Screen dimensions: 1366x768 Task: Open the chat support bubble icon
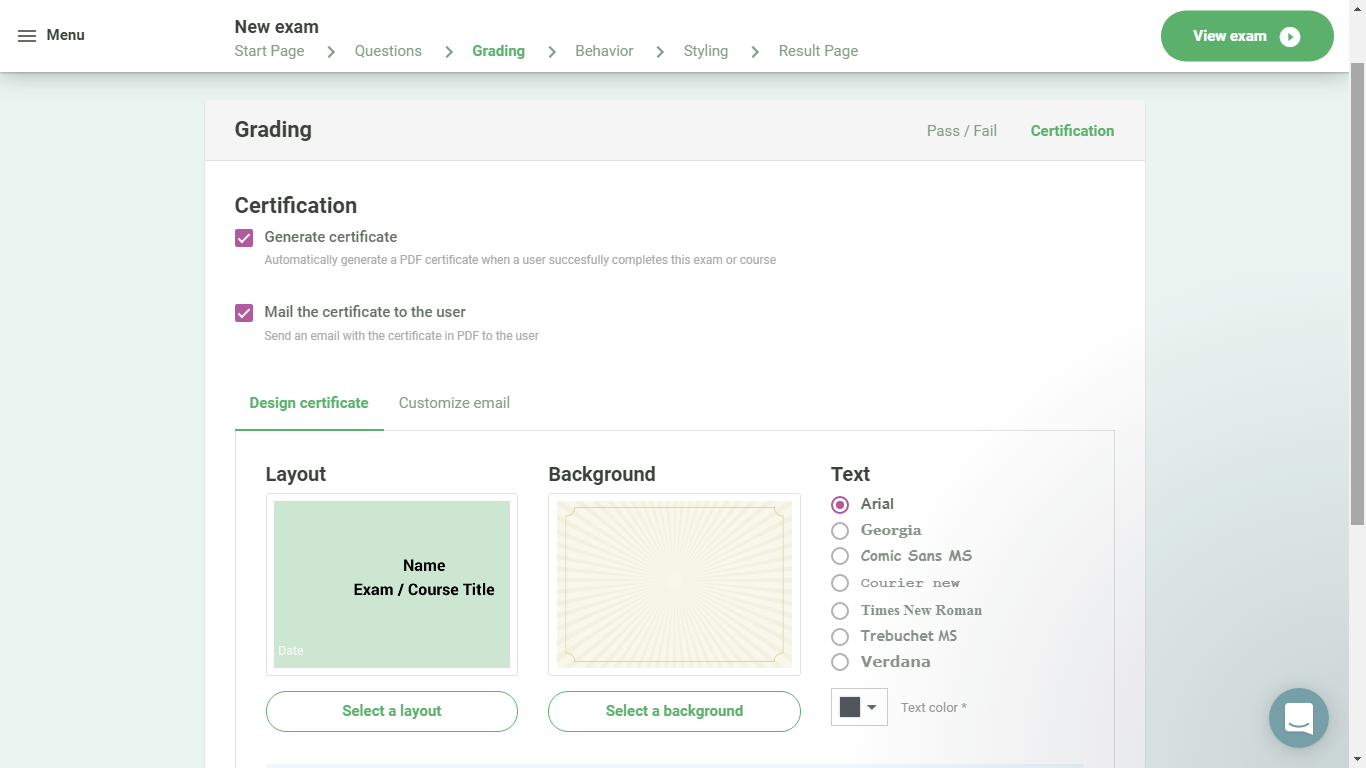pyautogui.click(x=1299, y=718)
